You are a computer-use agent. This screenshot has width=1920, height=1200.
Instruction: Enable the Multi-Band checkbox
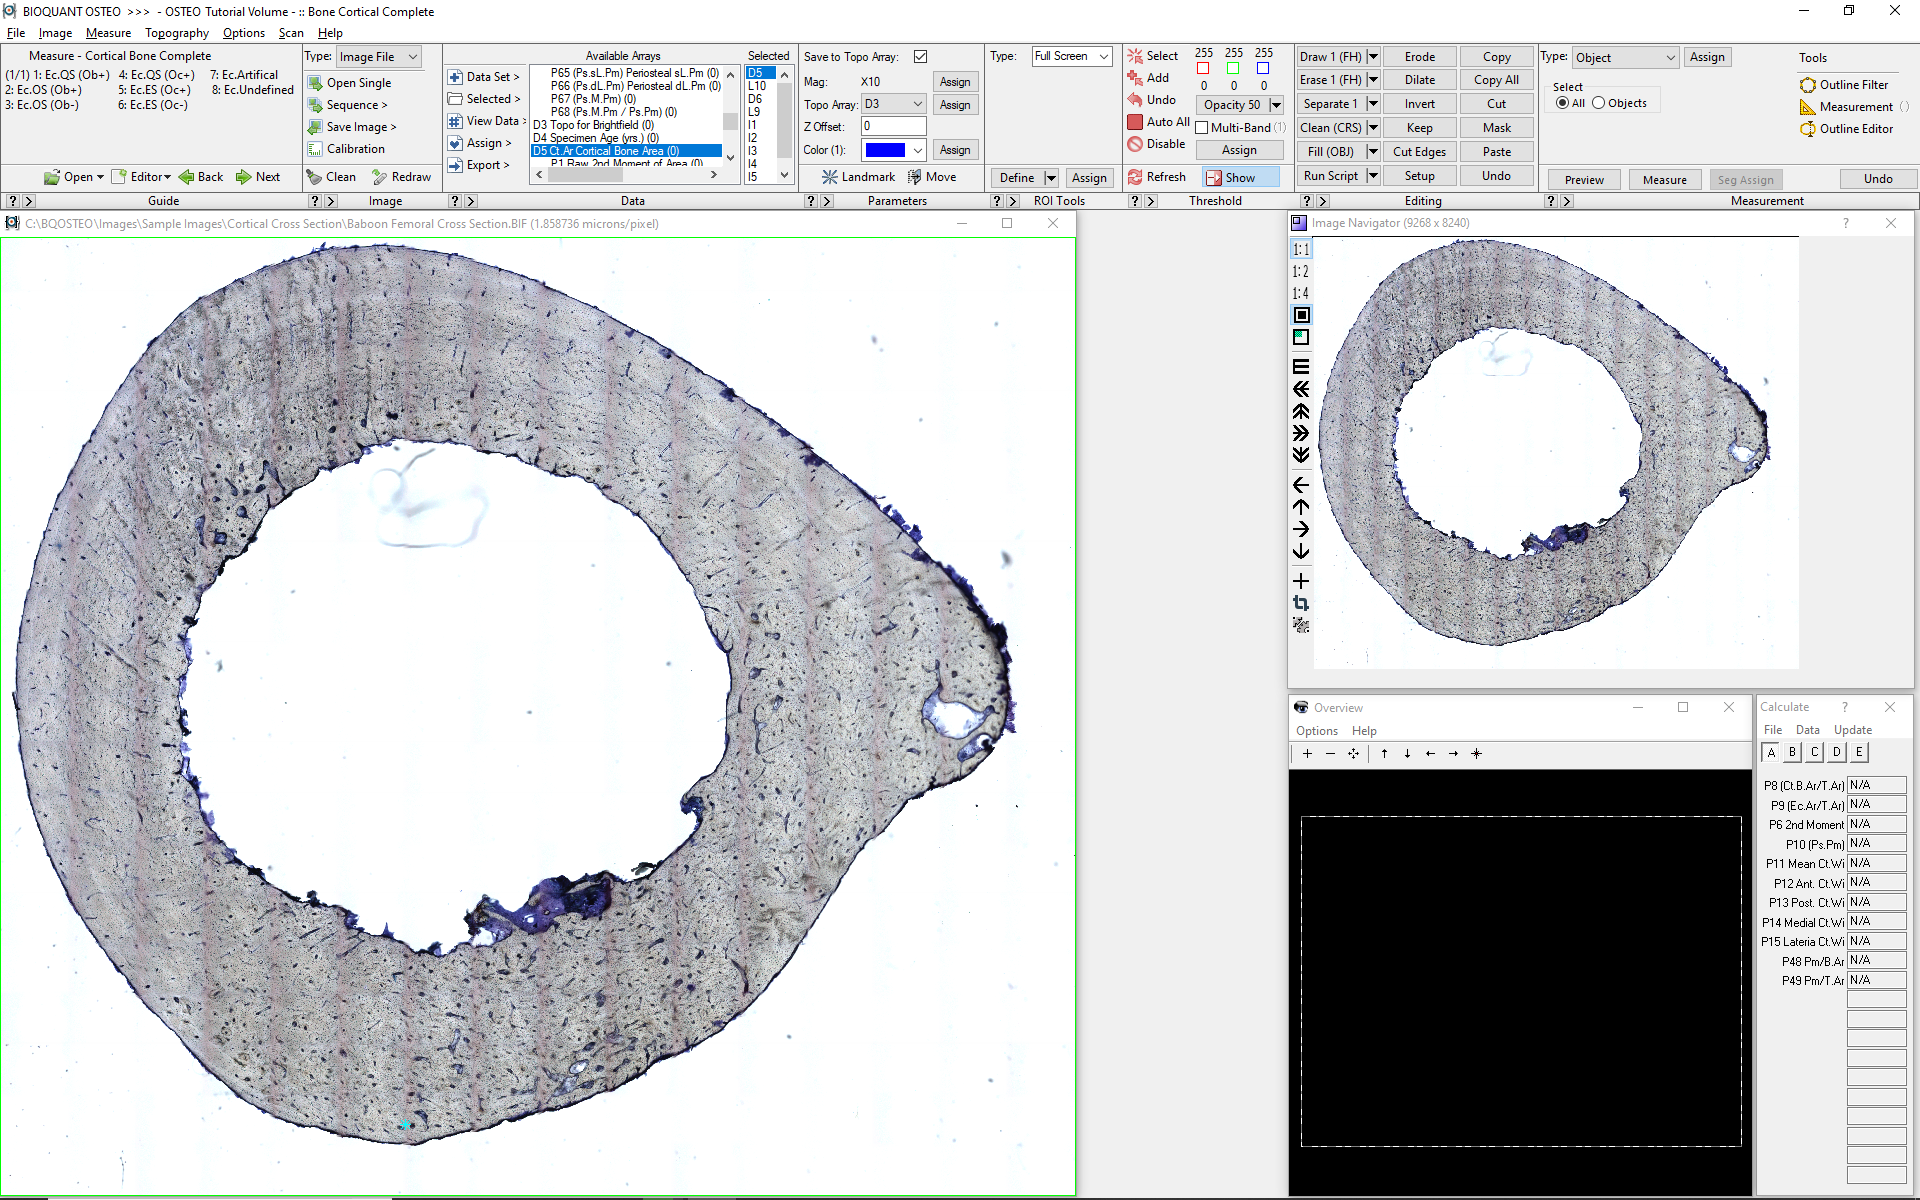tap(1202, 128)
